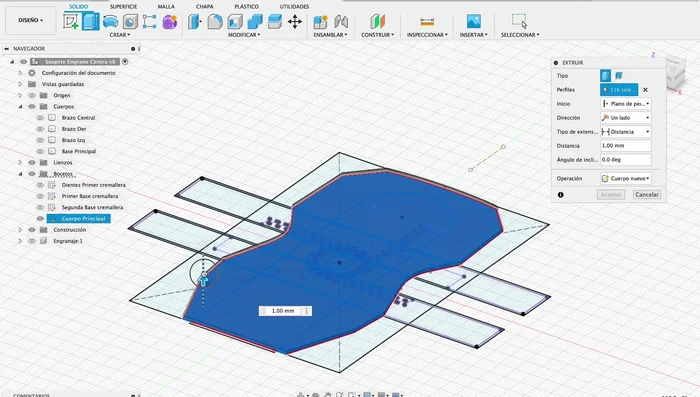The height and width of the screenshot is (397, 700).
Task: Open the MODIFICAR menu
Action: click(x=244, y=35)
